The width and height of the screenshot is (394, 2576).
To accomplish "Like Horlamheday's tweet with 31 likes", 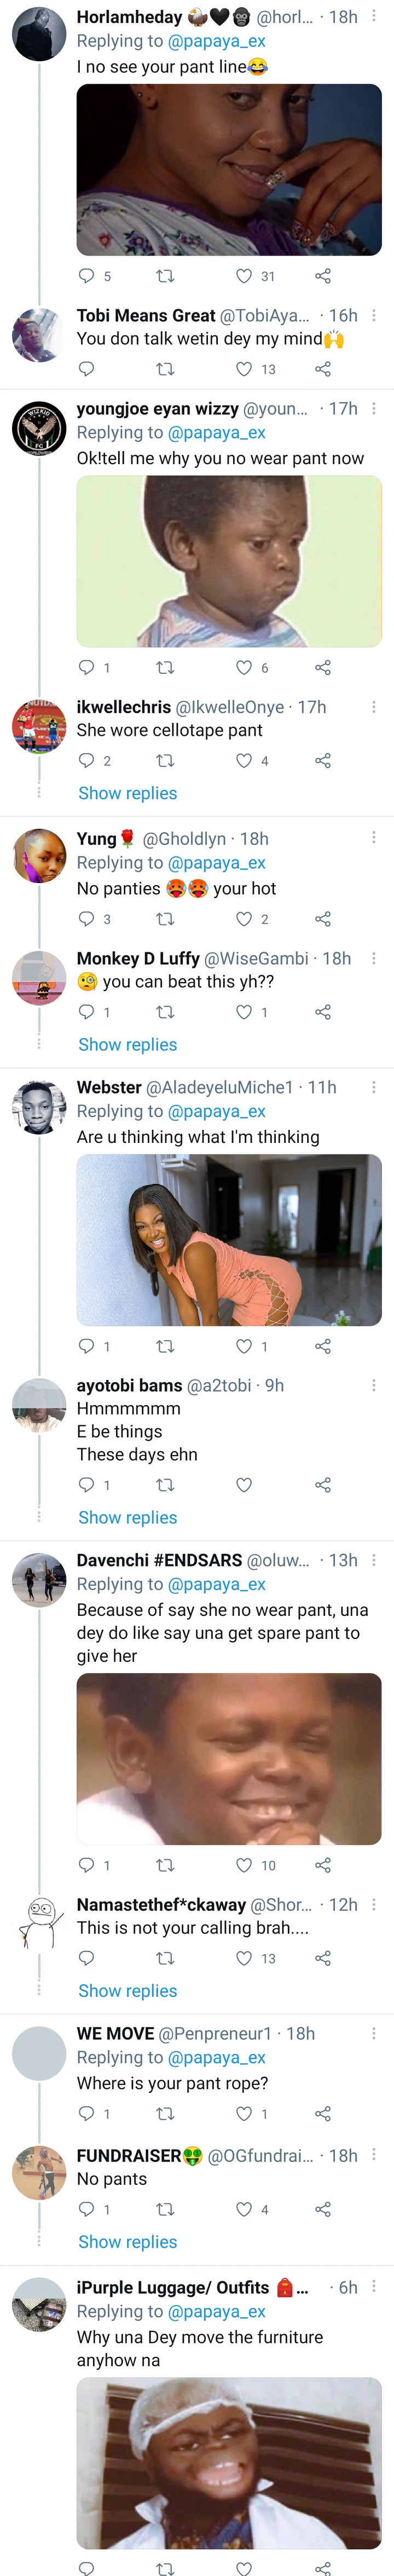I will [244, 276].
